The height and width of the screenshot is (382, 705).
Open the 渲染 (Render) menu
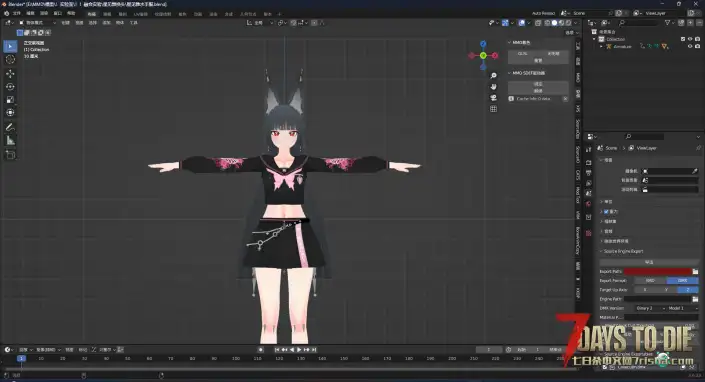click(x=44, y=13)
